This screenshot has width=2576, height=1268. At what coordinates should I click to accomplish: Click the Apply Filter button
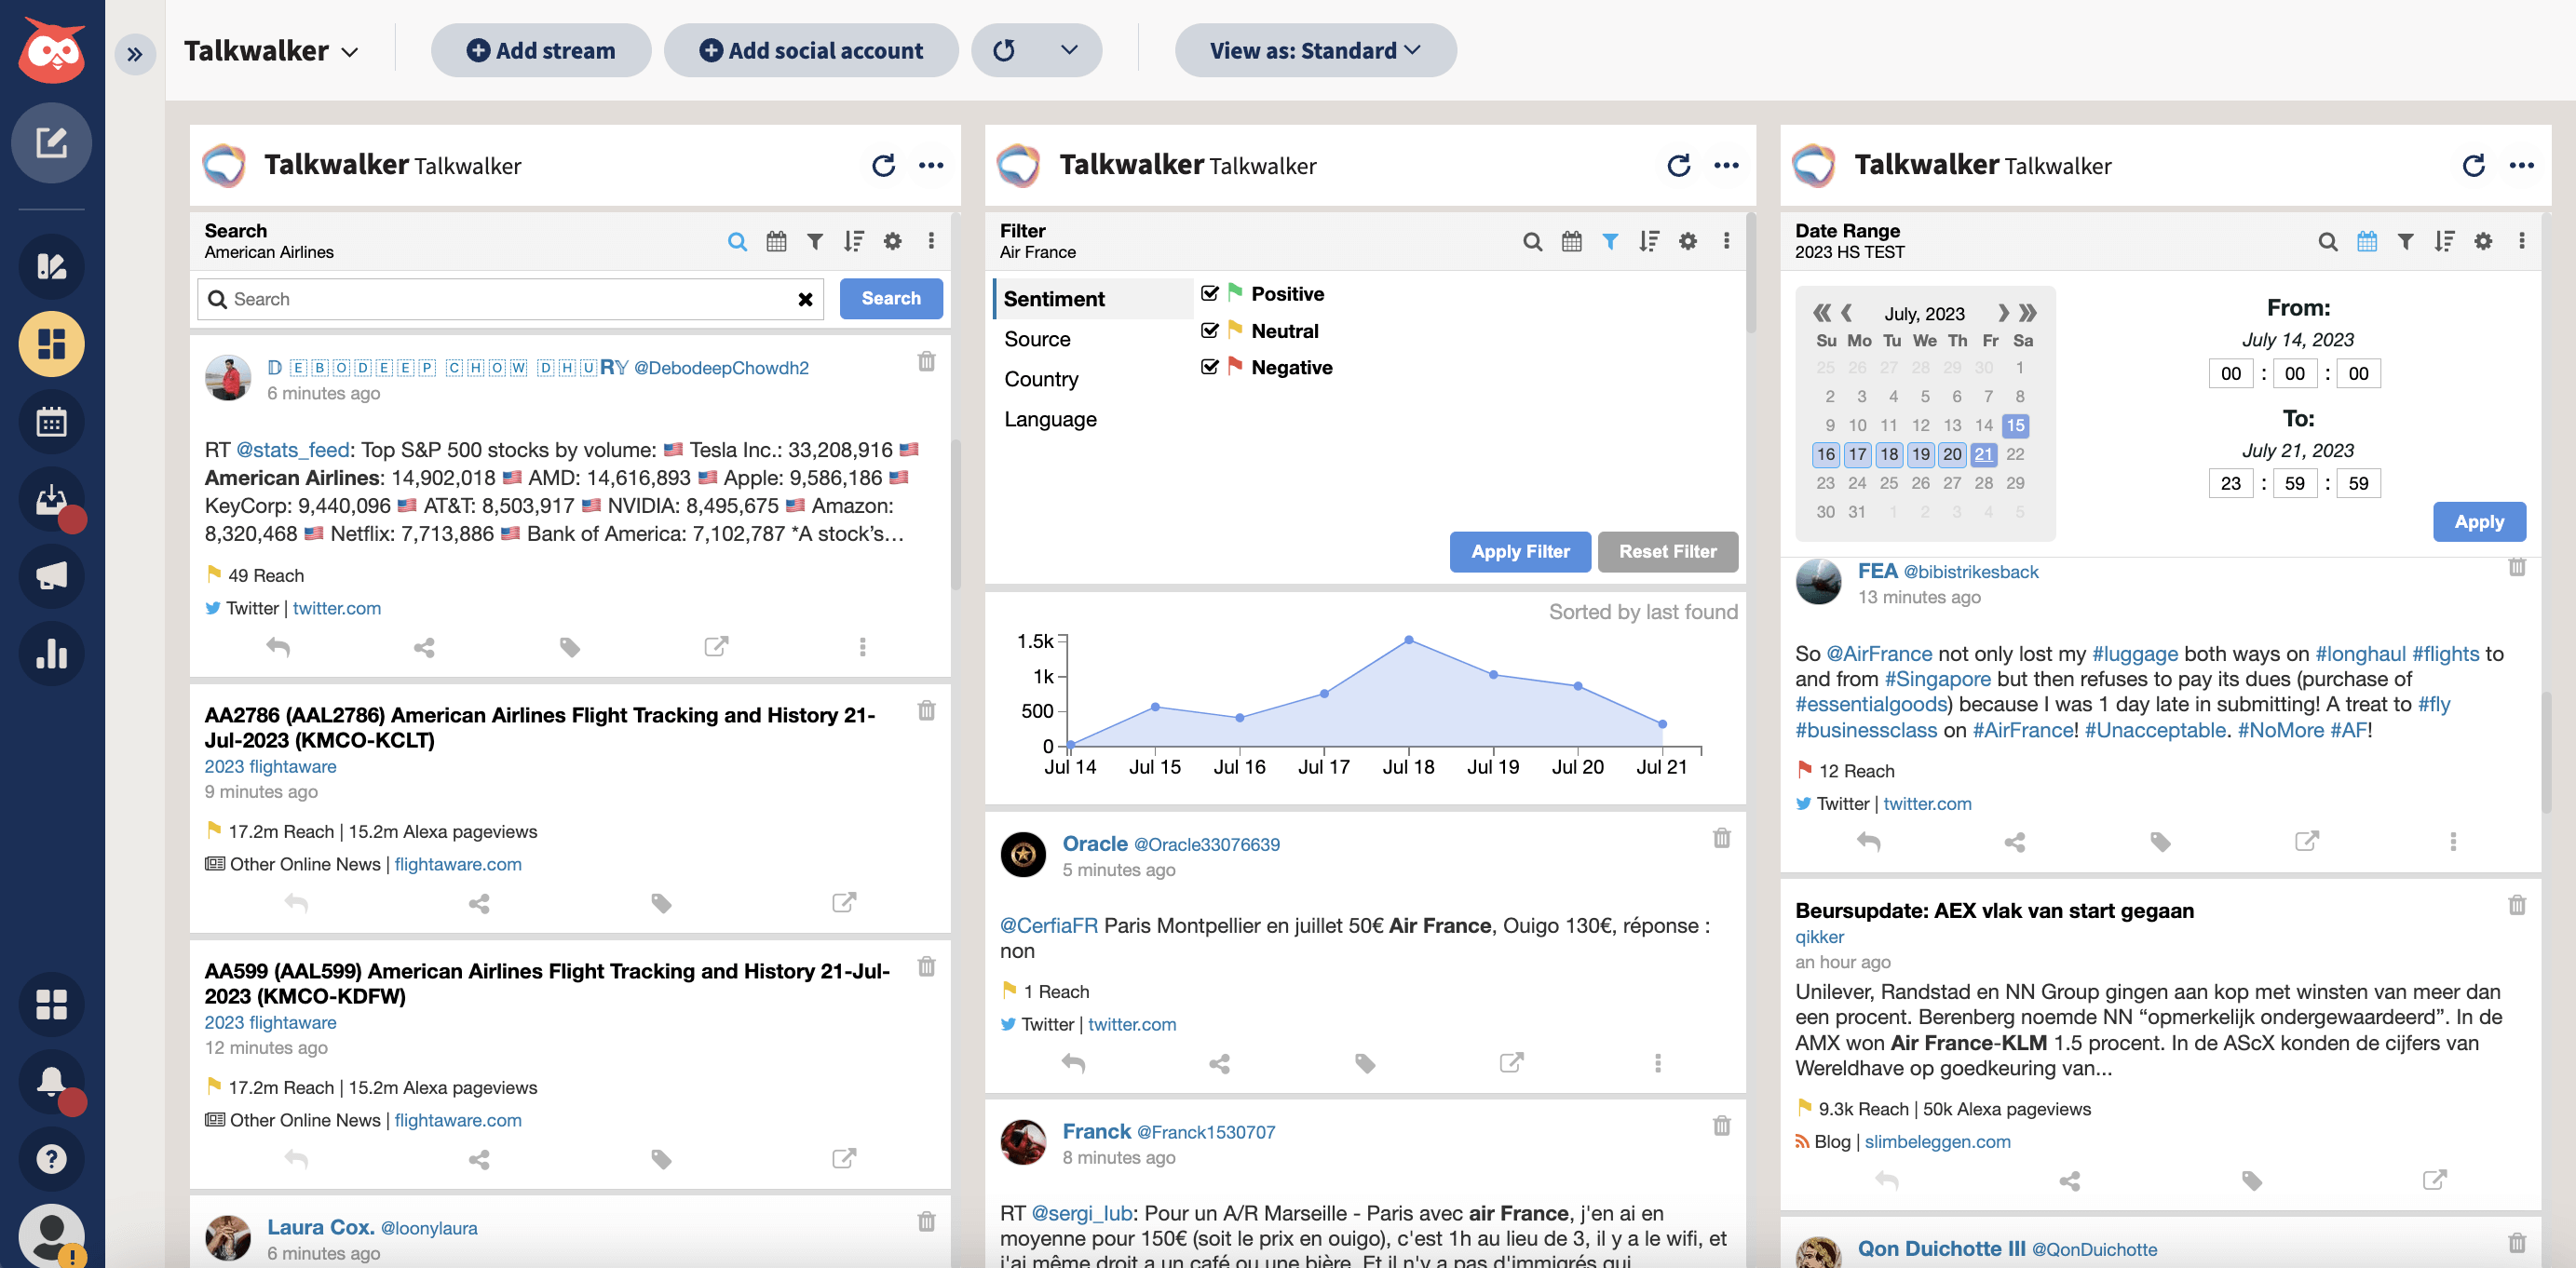coord(1520,551)
